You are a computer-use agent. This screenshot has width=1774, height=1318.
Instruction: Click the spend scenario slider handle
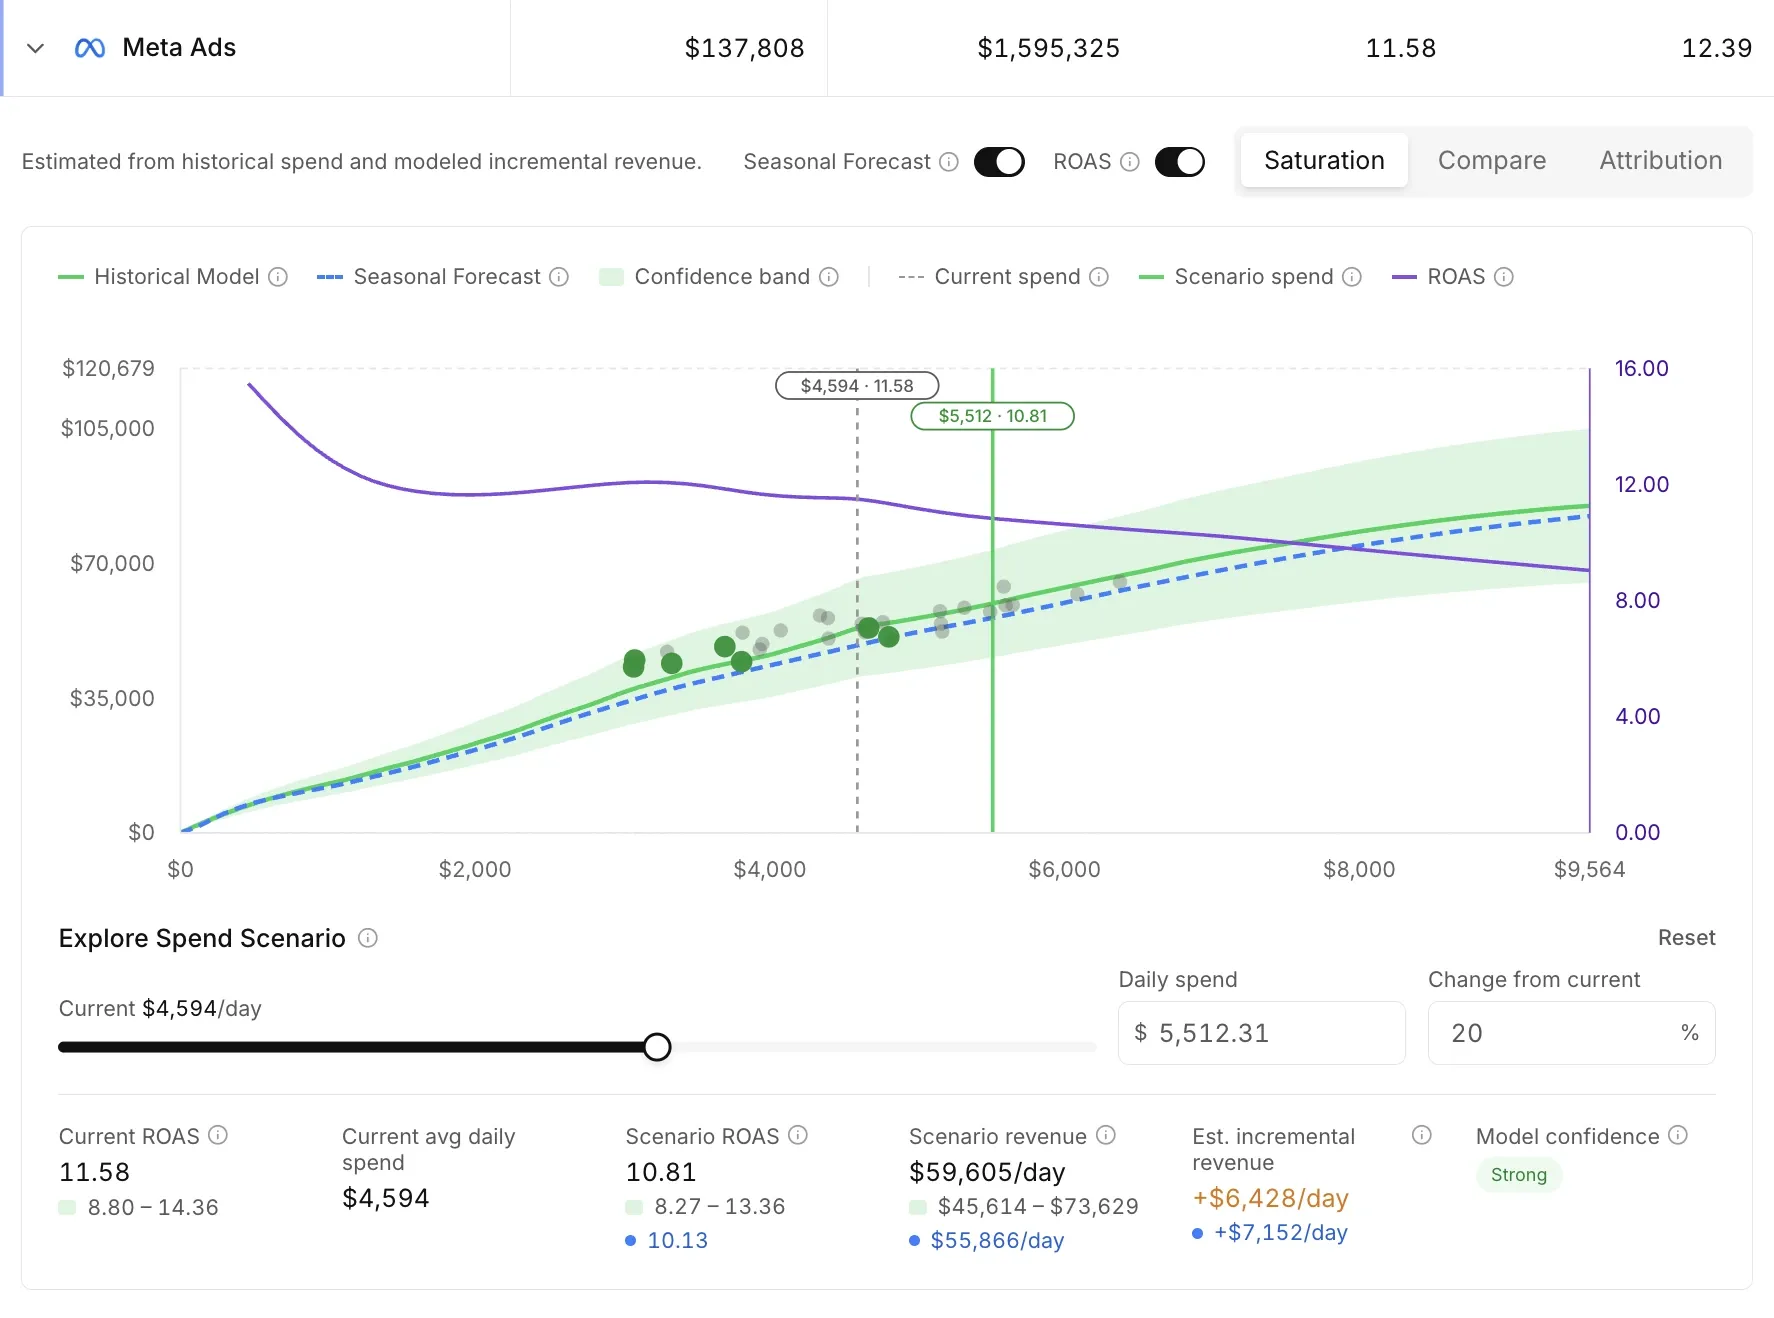(657, 1047)
